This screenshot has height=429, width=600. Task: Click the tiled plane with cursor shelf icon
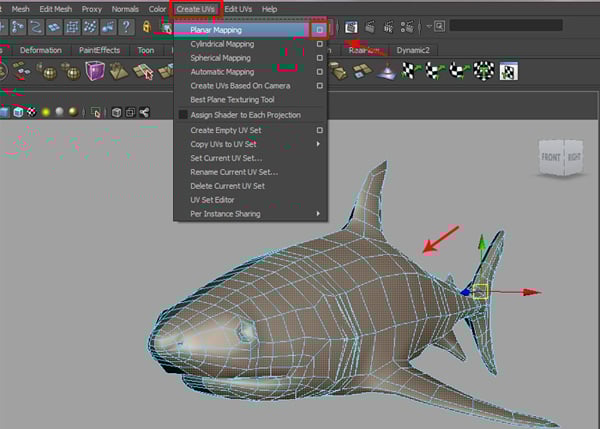(143, 72)
